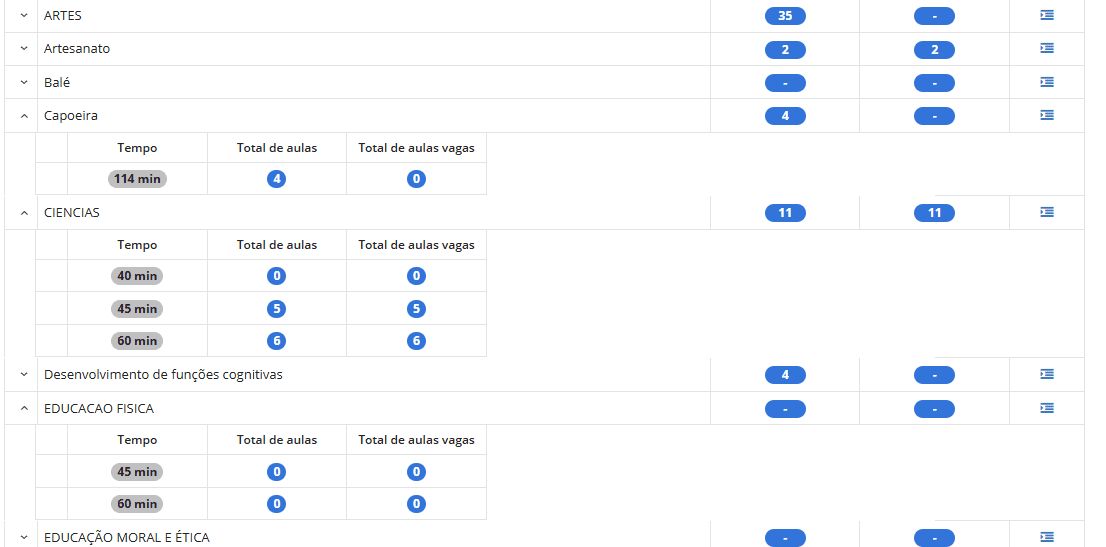
Task: Click the list icon for Balé
Action: pyautogui.click(x=1047, y=82)
